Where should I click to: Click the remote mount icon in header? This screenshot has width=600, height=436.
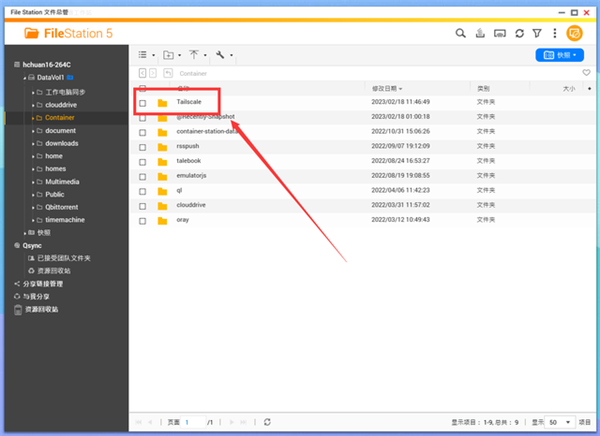(500, 33)
